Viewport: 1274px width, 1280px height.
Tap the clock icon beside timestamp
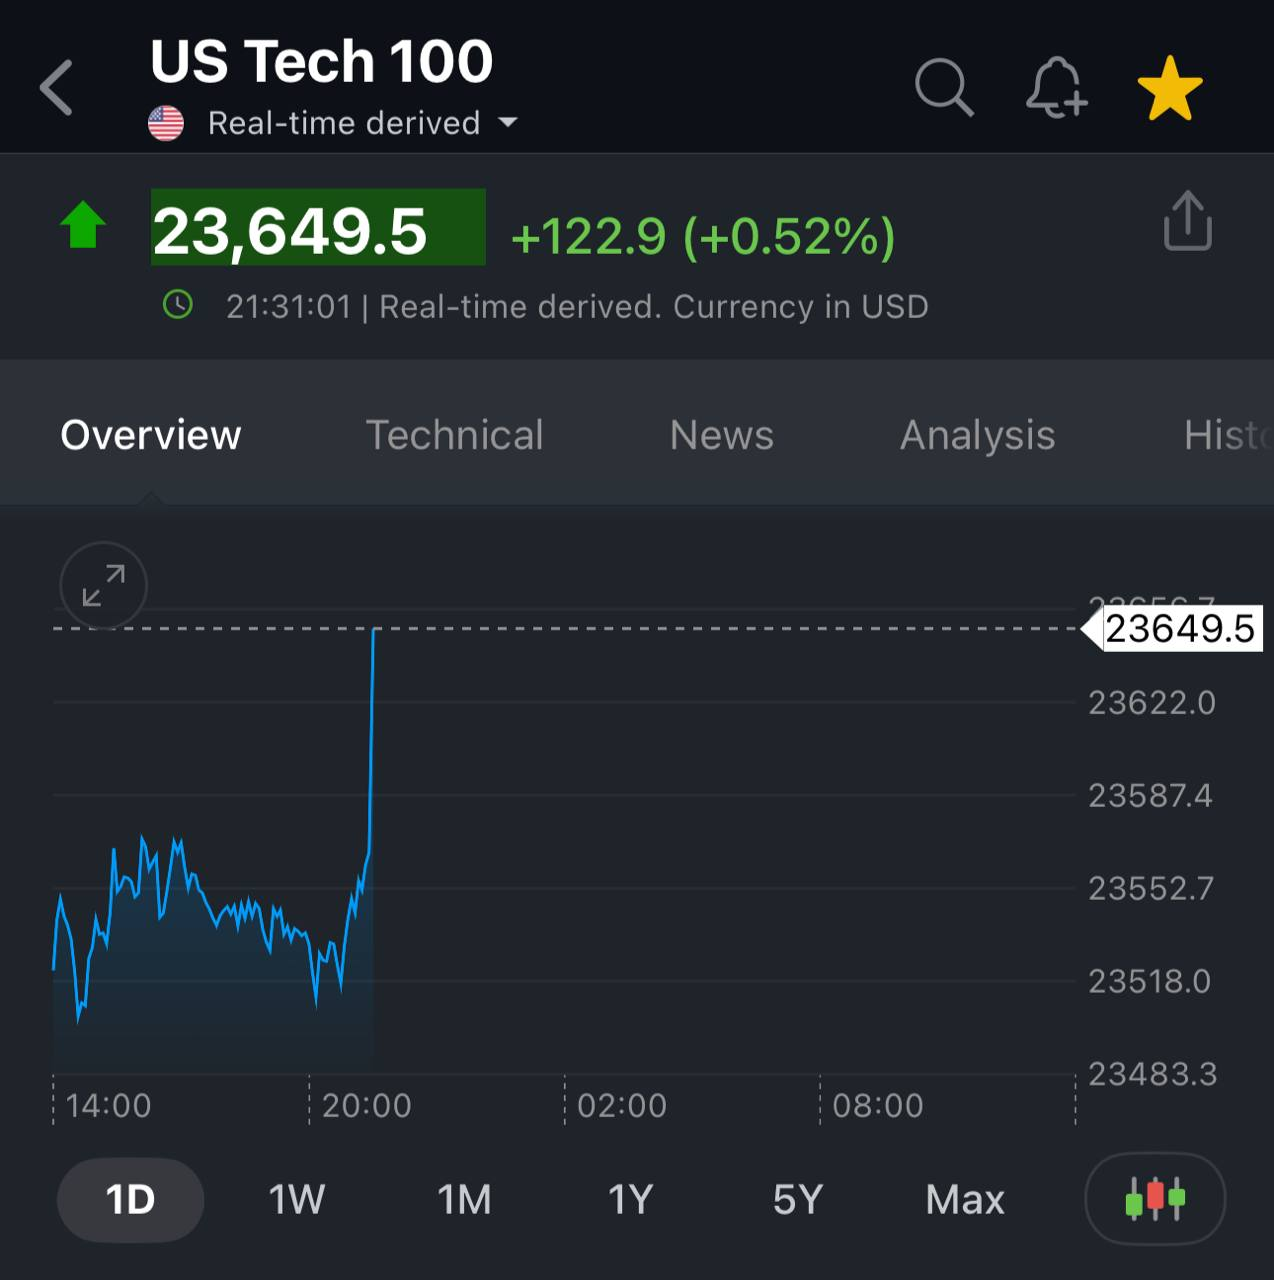click(178, 305)
